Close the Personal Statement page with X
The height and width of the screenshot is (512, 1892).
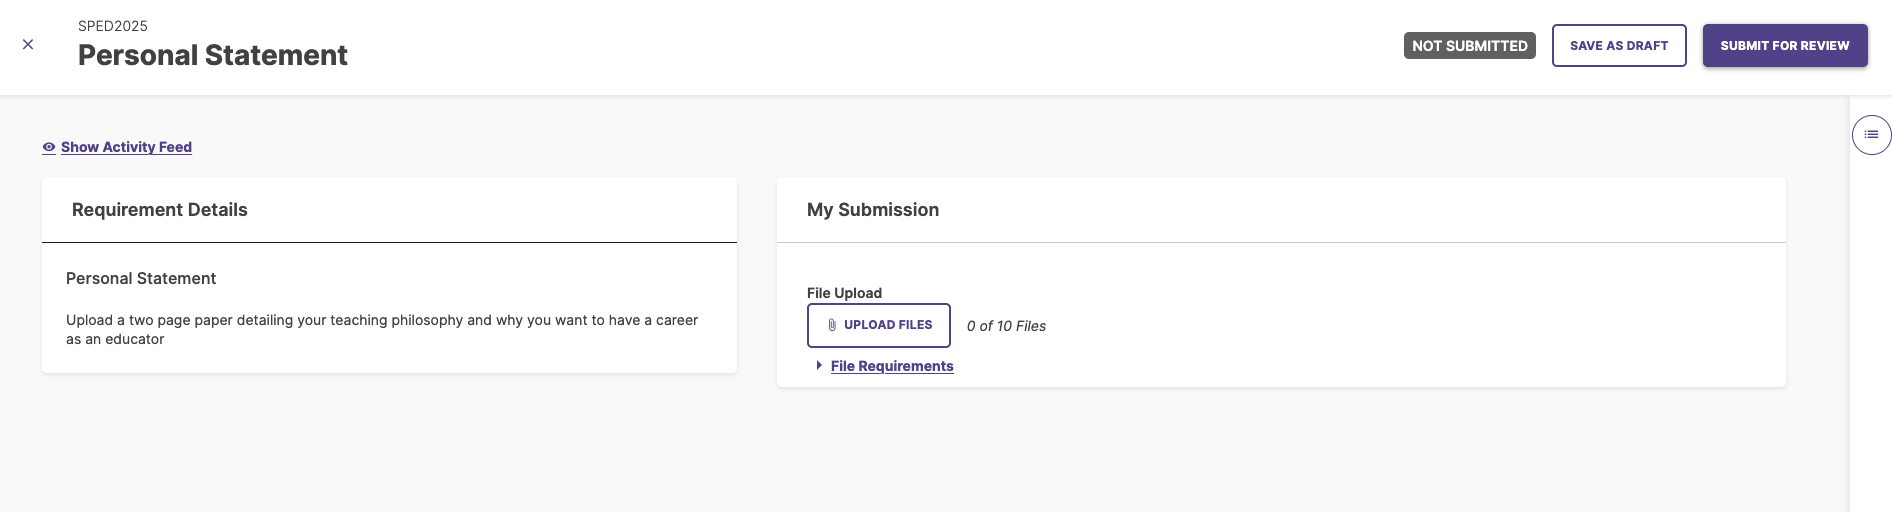click(28, 44)
